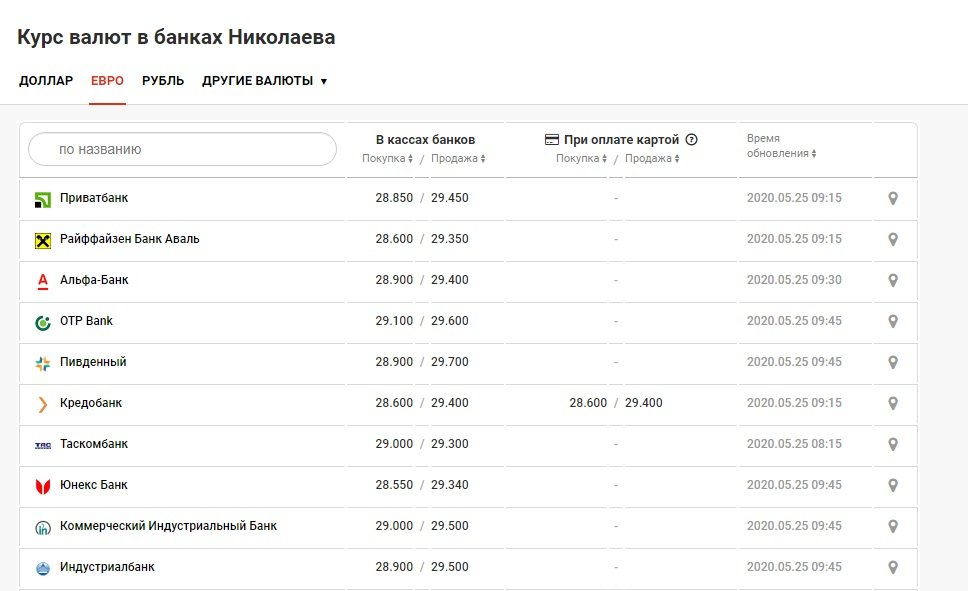Click the OTP Bank logo icon

pos(43,322)
